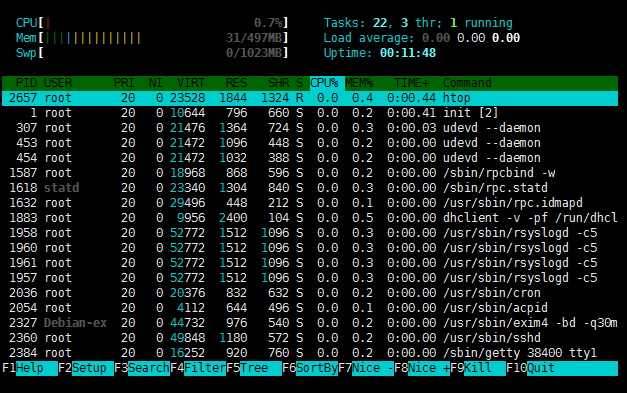The width and height of the screenshot is (627, 393).
Task: Sort by the VIRT column header
Action: coord(191,83)
